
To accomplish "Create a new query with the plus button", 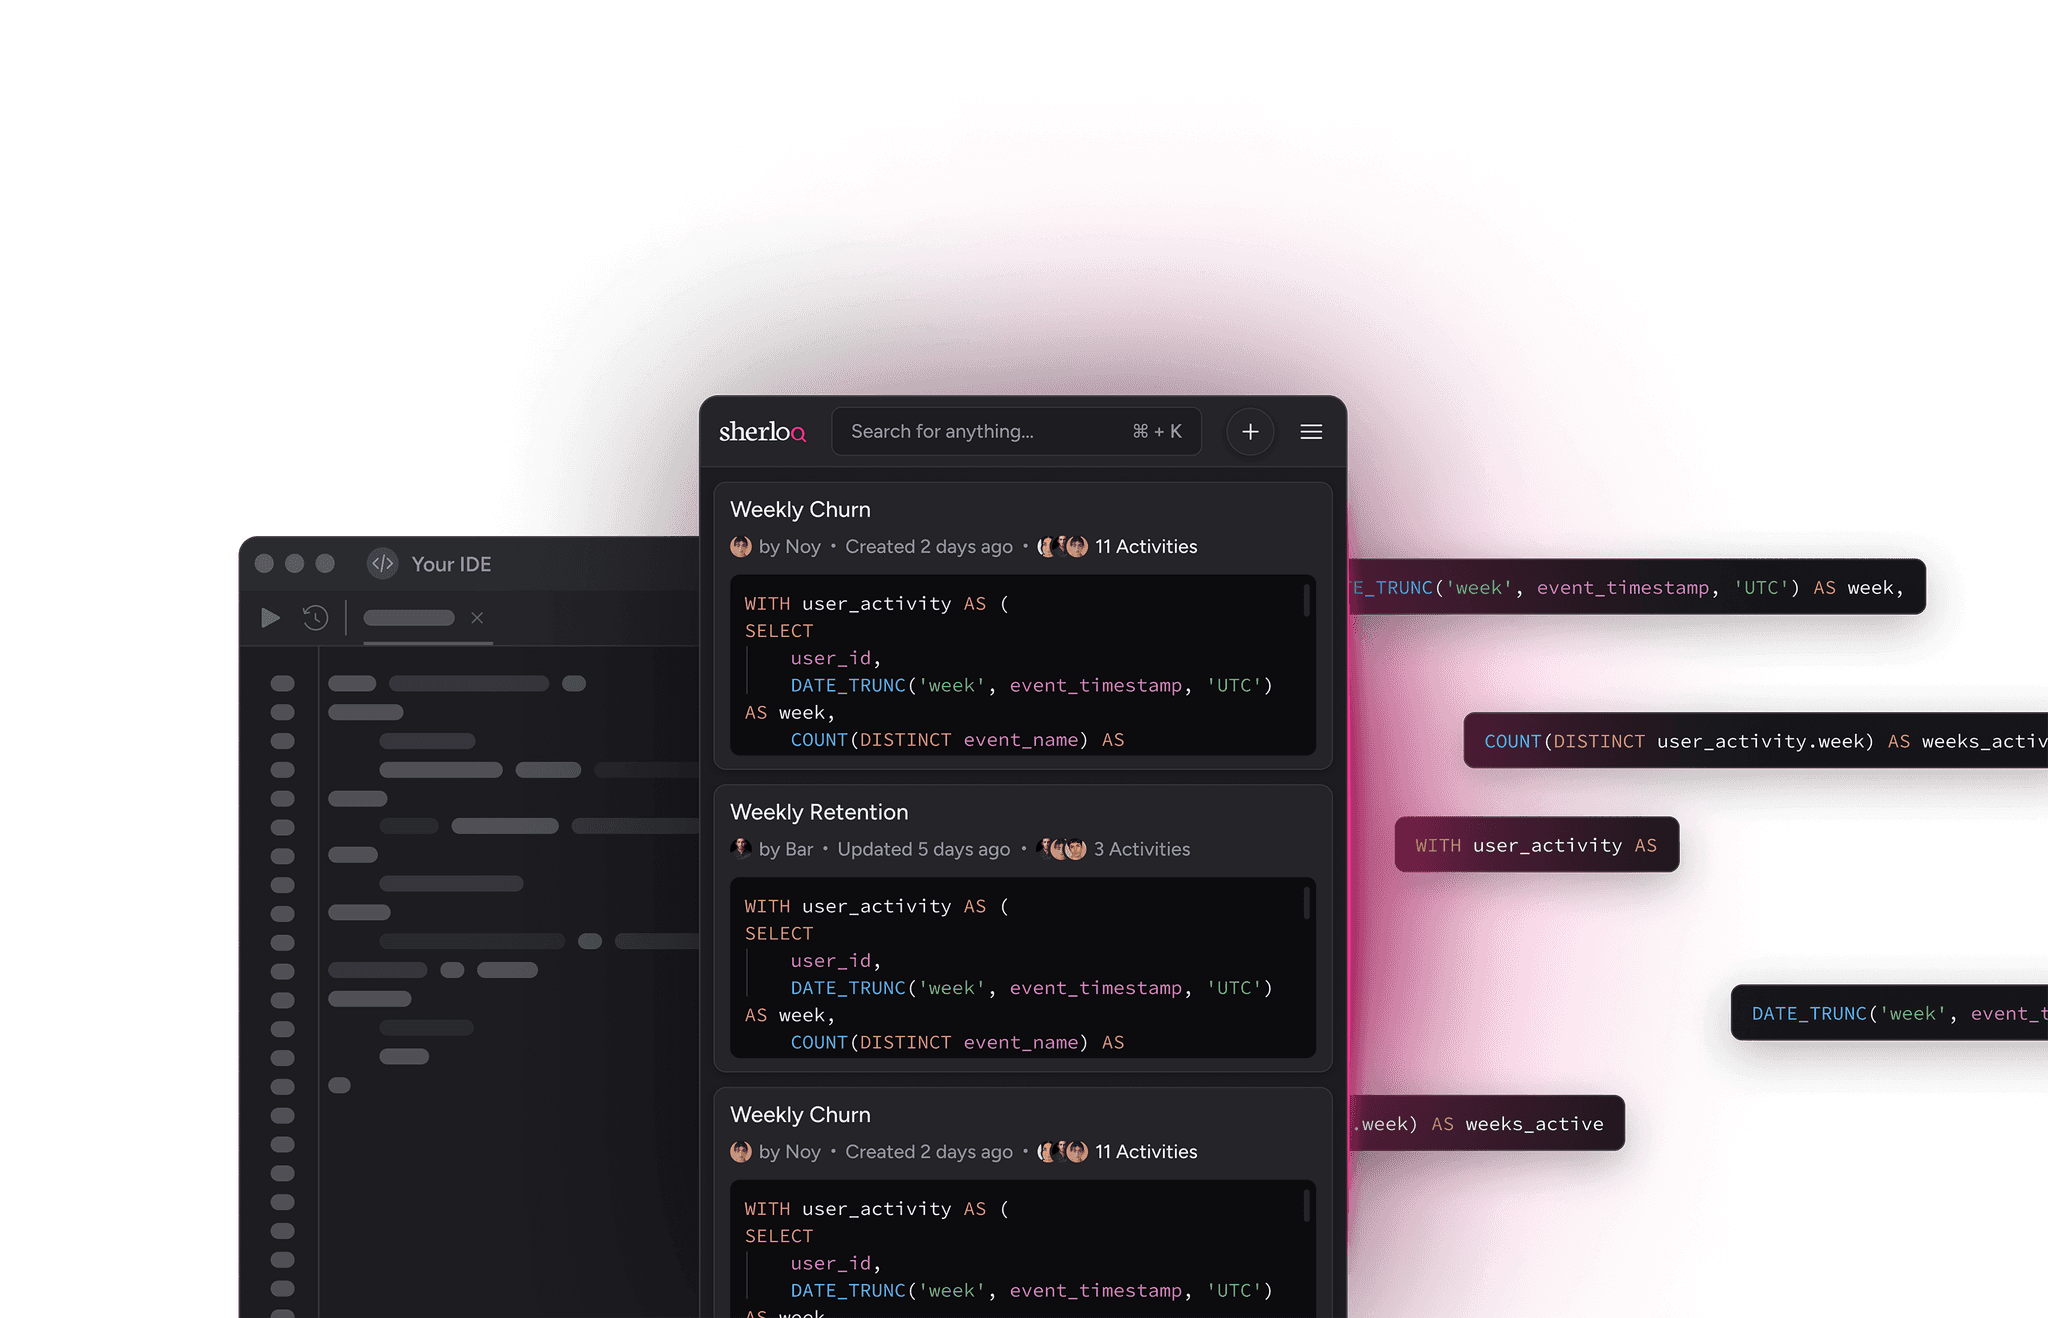I will coord(1250,431).
